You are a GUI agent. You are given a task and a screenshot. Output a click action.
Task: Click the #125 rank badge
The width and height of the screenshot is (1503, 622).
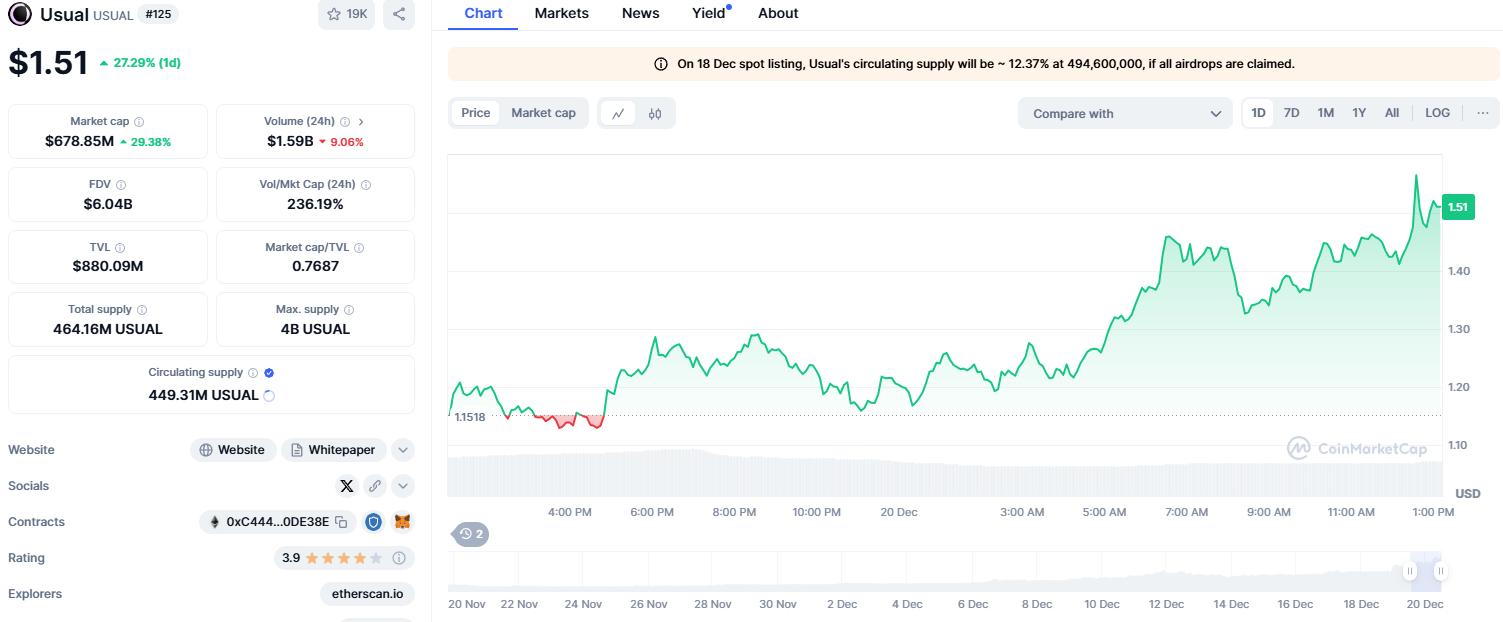coord(159,14)
